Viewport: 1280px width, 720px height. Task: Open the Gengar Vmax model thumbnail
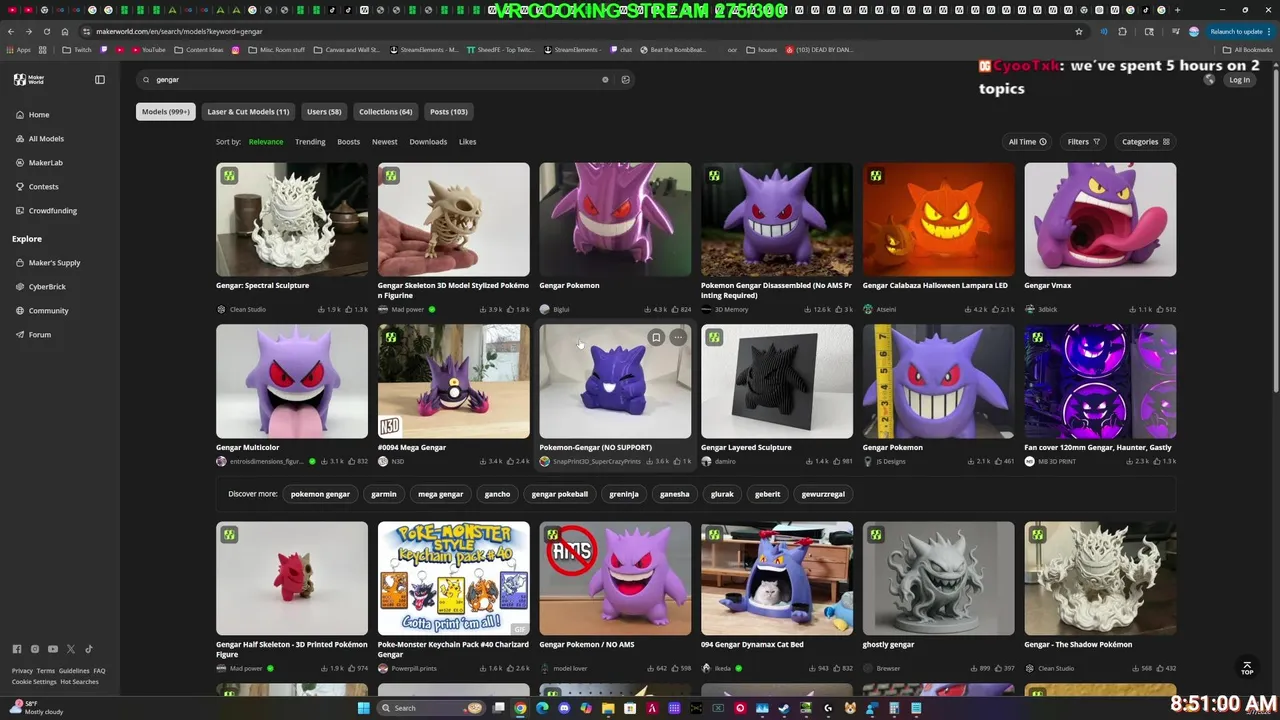pos(1100,219)
